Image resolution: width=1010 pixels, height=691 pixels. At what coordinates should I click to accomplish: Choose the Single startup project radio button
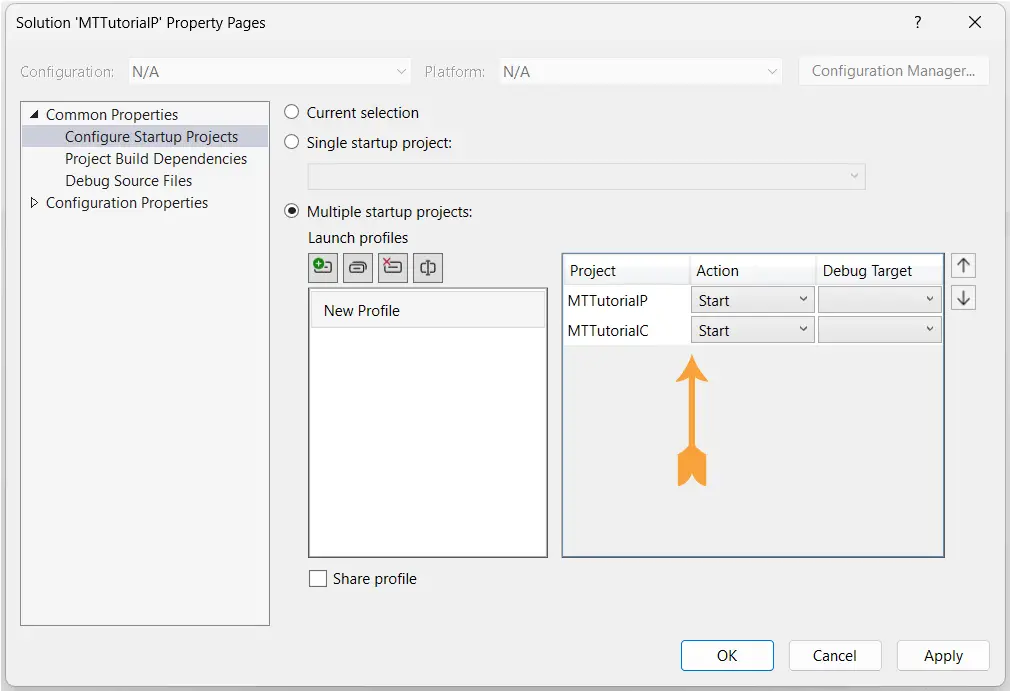pyautogui.click(x=292, y=143)
